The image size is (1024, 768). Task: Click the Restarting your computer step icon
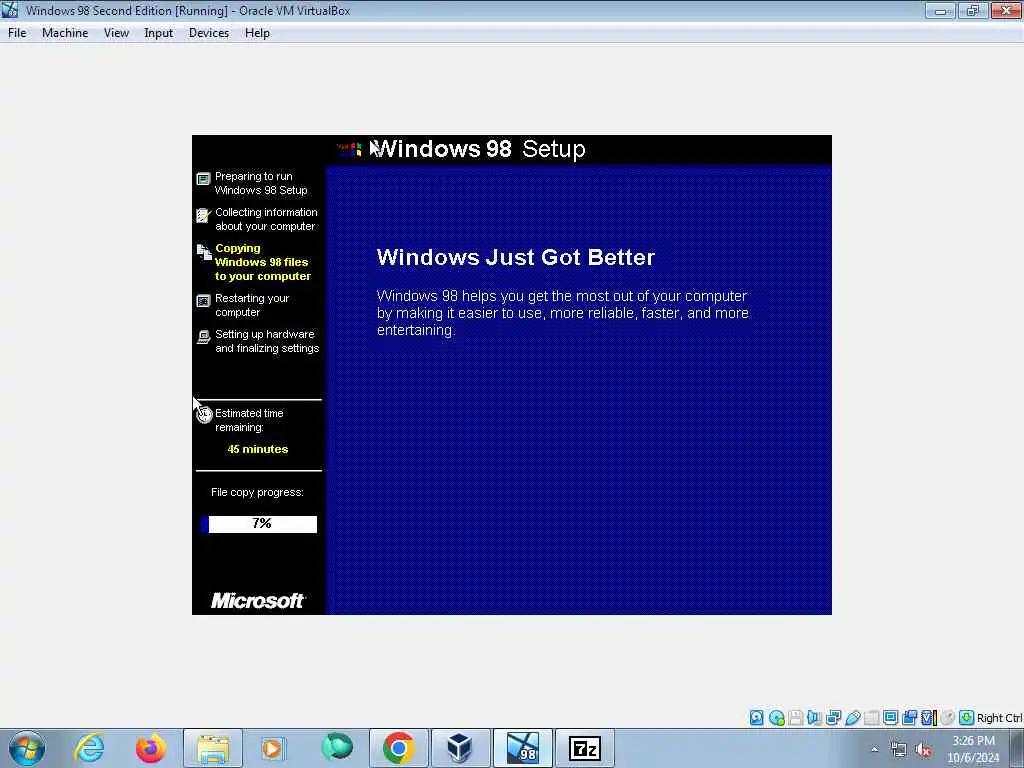click(x=203, y=300)
